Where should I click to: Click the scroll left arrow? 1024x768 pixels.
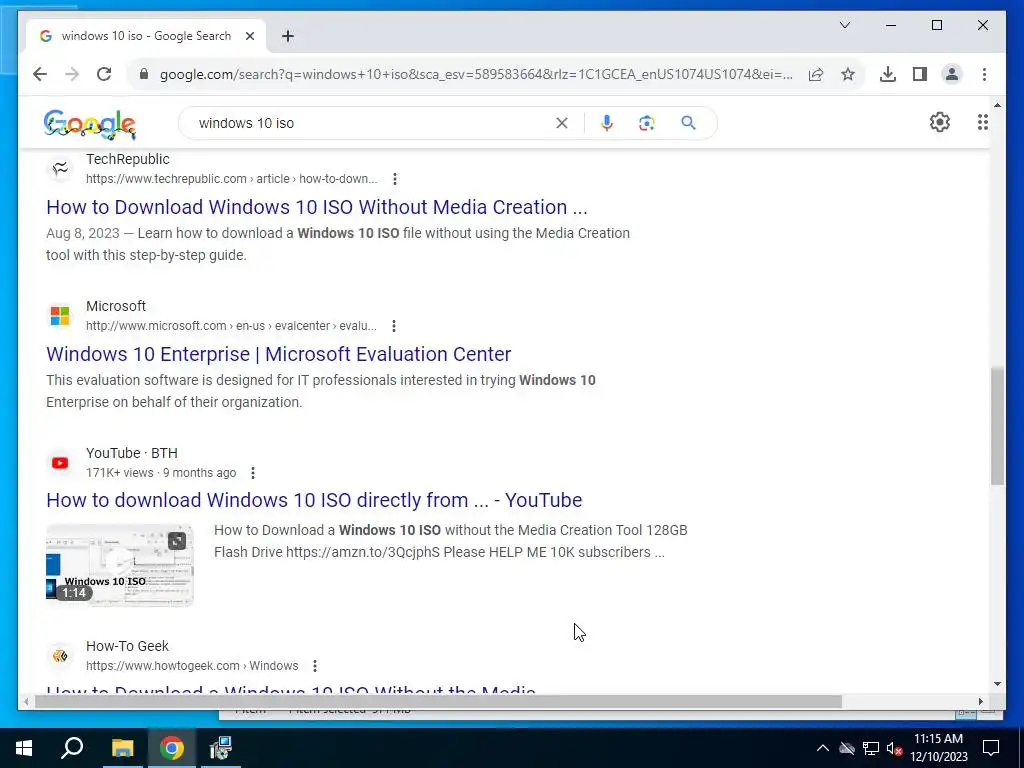tap(25, 701)
